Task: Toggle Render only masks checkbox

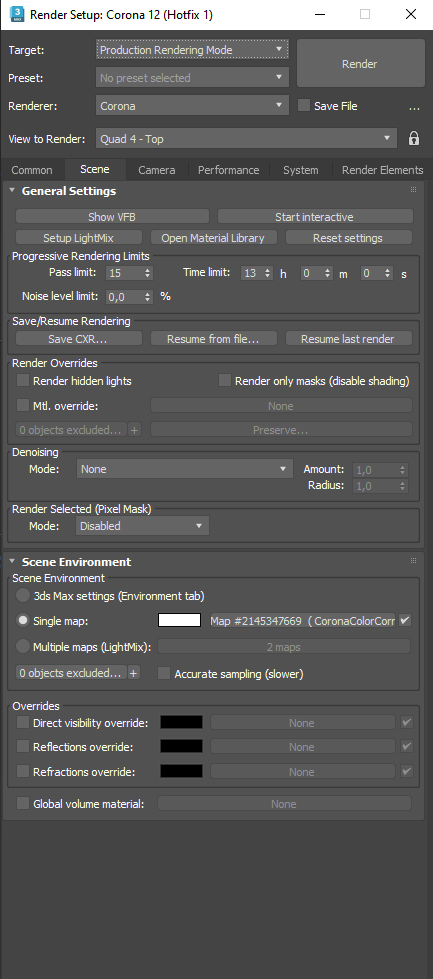Action: pyautogui.click(x=225, y=381)
